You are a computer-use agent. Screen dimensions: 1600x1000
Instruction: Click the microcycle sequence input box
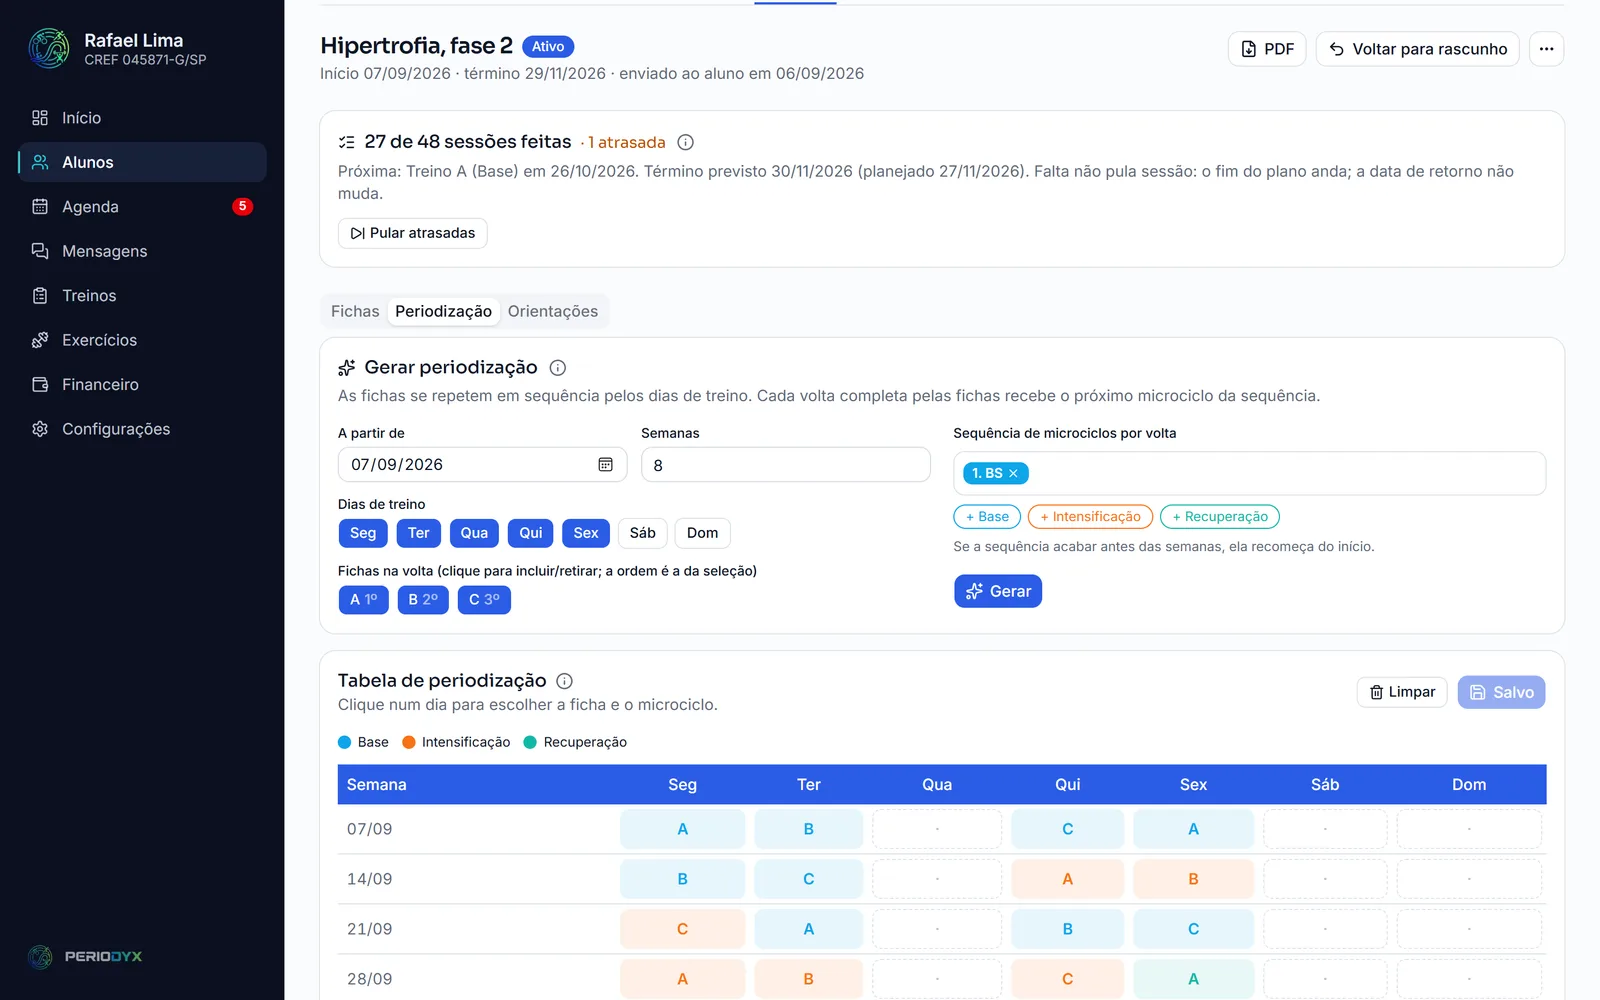point(1249,473)
